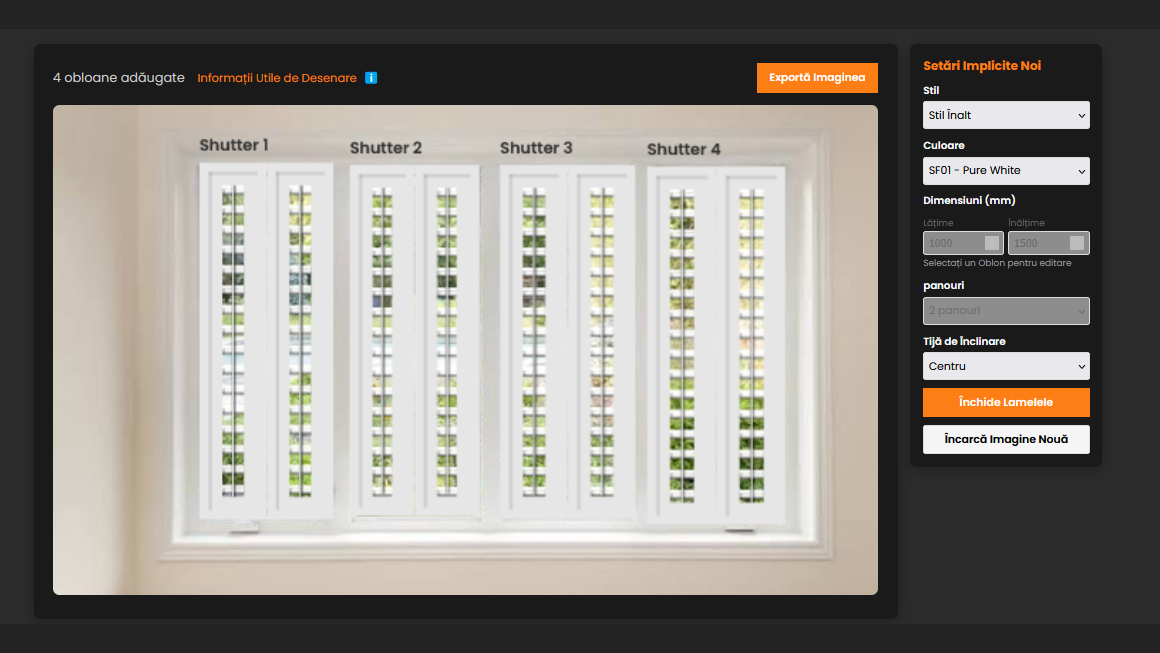Screen dimensions: 1160x653
Task: Open Informații Utile de Desenare link
Action: (277, 78)
